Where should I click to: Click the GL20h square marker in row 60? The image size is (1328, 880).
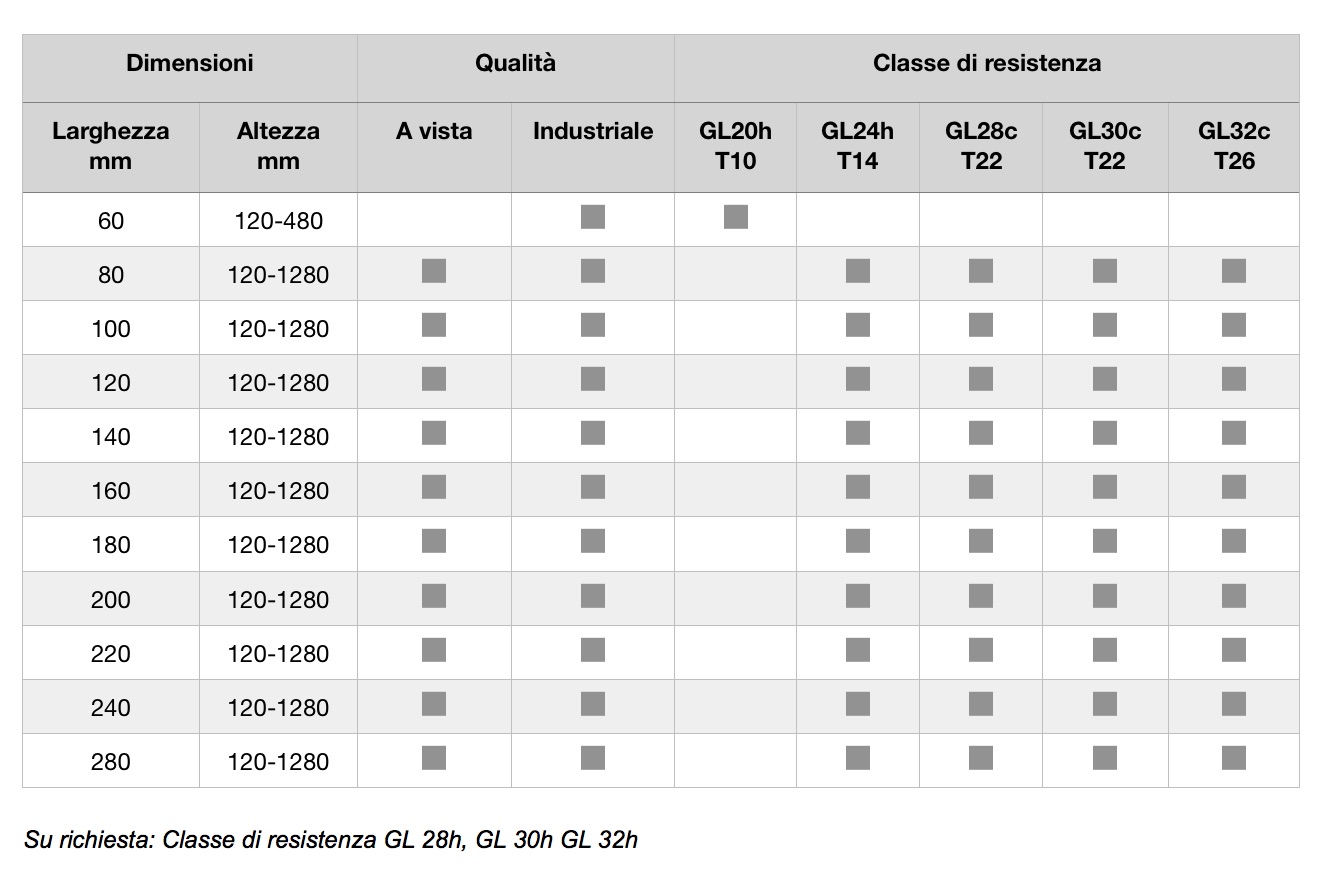click(735, 216)
